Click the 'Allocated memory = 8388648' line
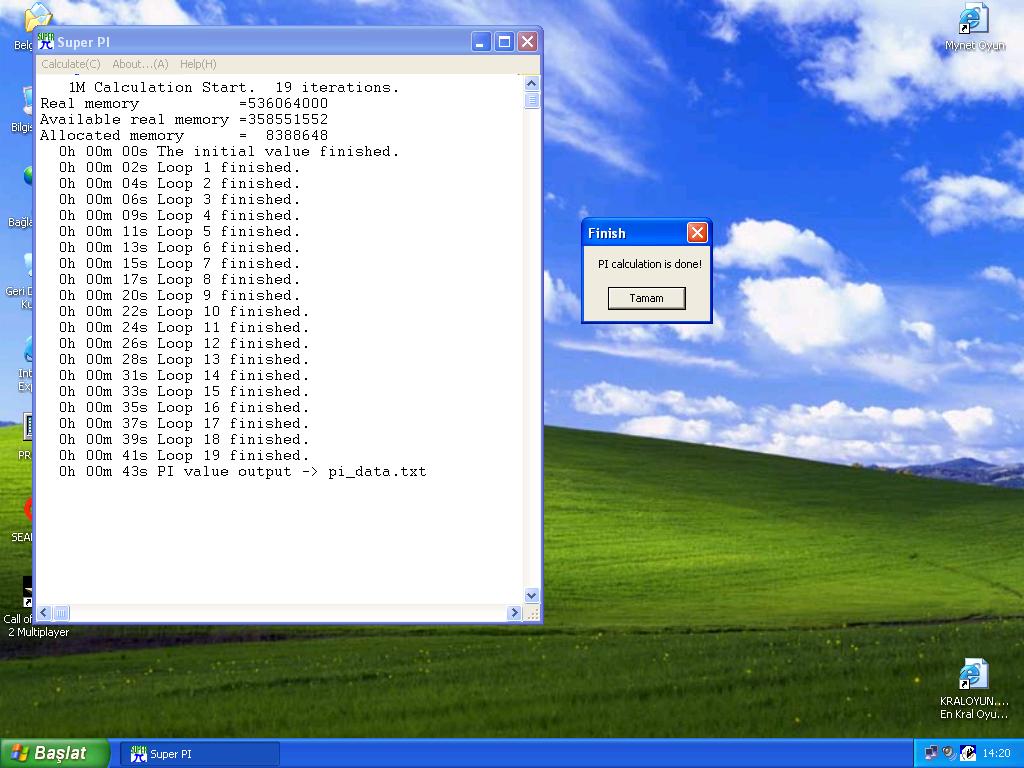Viewport: 1024px width, 768px height. [184, 136]
